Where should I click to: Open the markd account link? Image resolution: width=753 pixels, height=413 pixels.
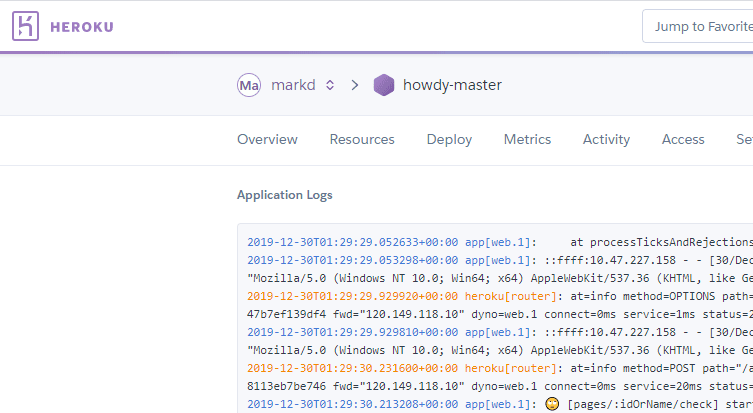[x=294, y=85]
